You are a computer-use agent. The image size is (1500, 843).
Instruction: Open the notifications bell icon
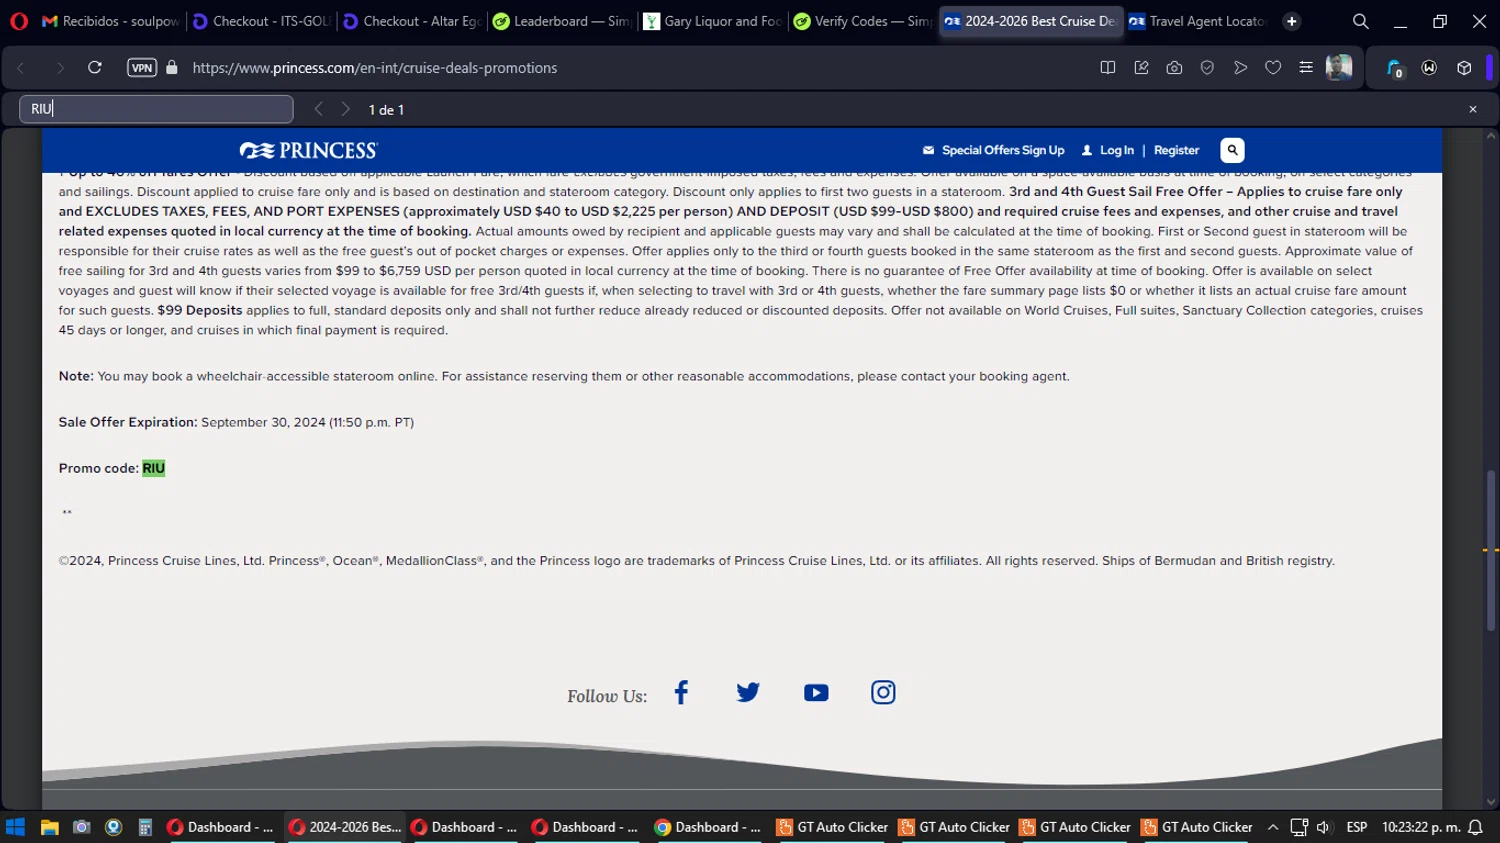(1475, 827)
